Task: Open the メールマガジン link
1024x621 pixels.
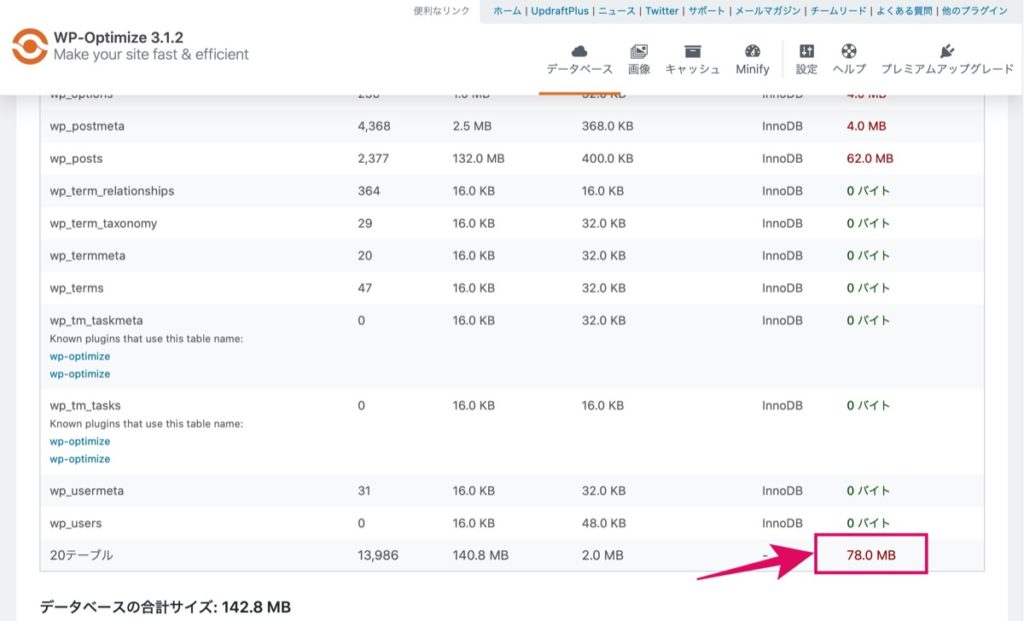Action: [768, 10]
